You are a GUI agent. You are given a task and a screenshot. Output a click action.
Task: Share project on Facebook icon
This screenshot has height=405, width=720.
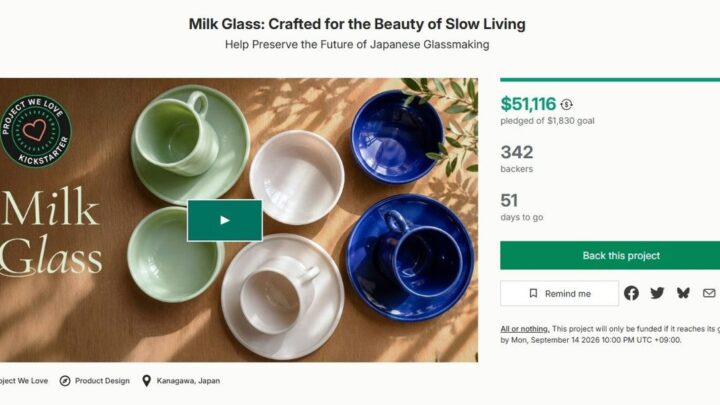click(x=631, y=293)
